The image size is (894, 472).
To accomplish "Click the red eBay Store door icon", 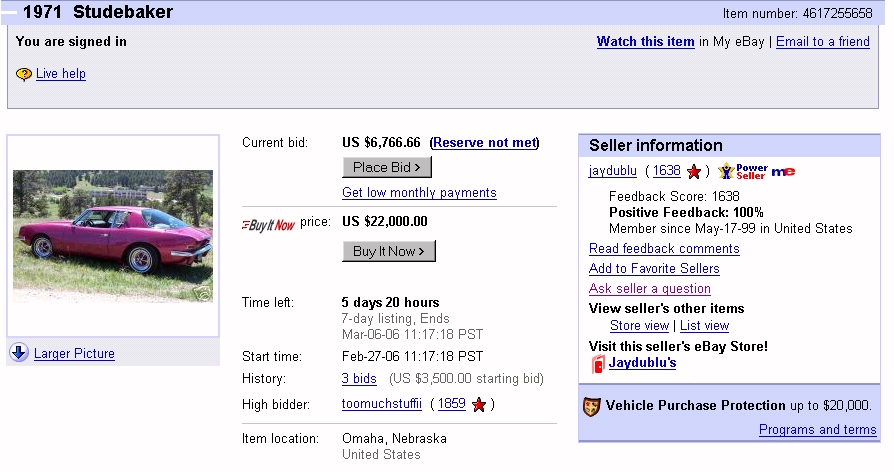I will pyautogui.click(x=598, y=363).
